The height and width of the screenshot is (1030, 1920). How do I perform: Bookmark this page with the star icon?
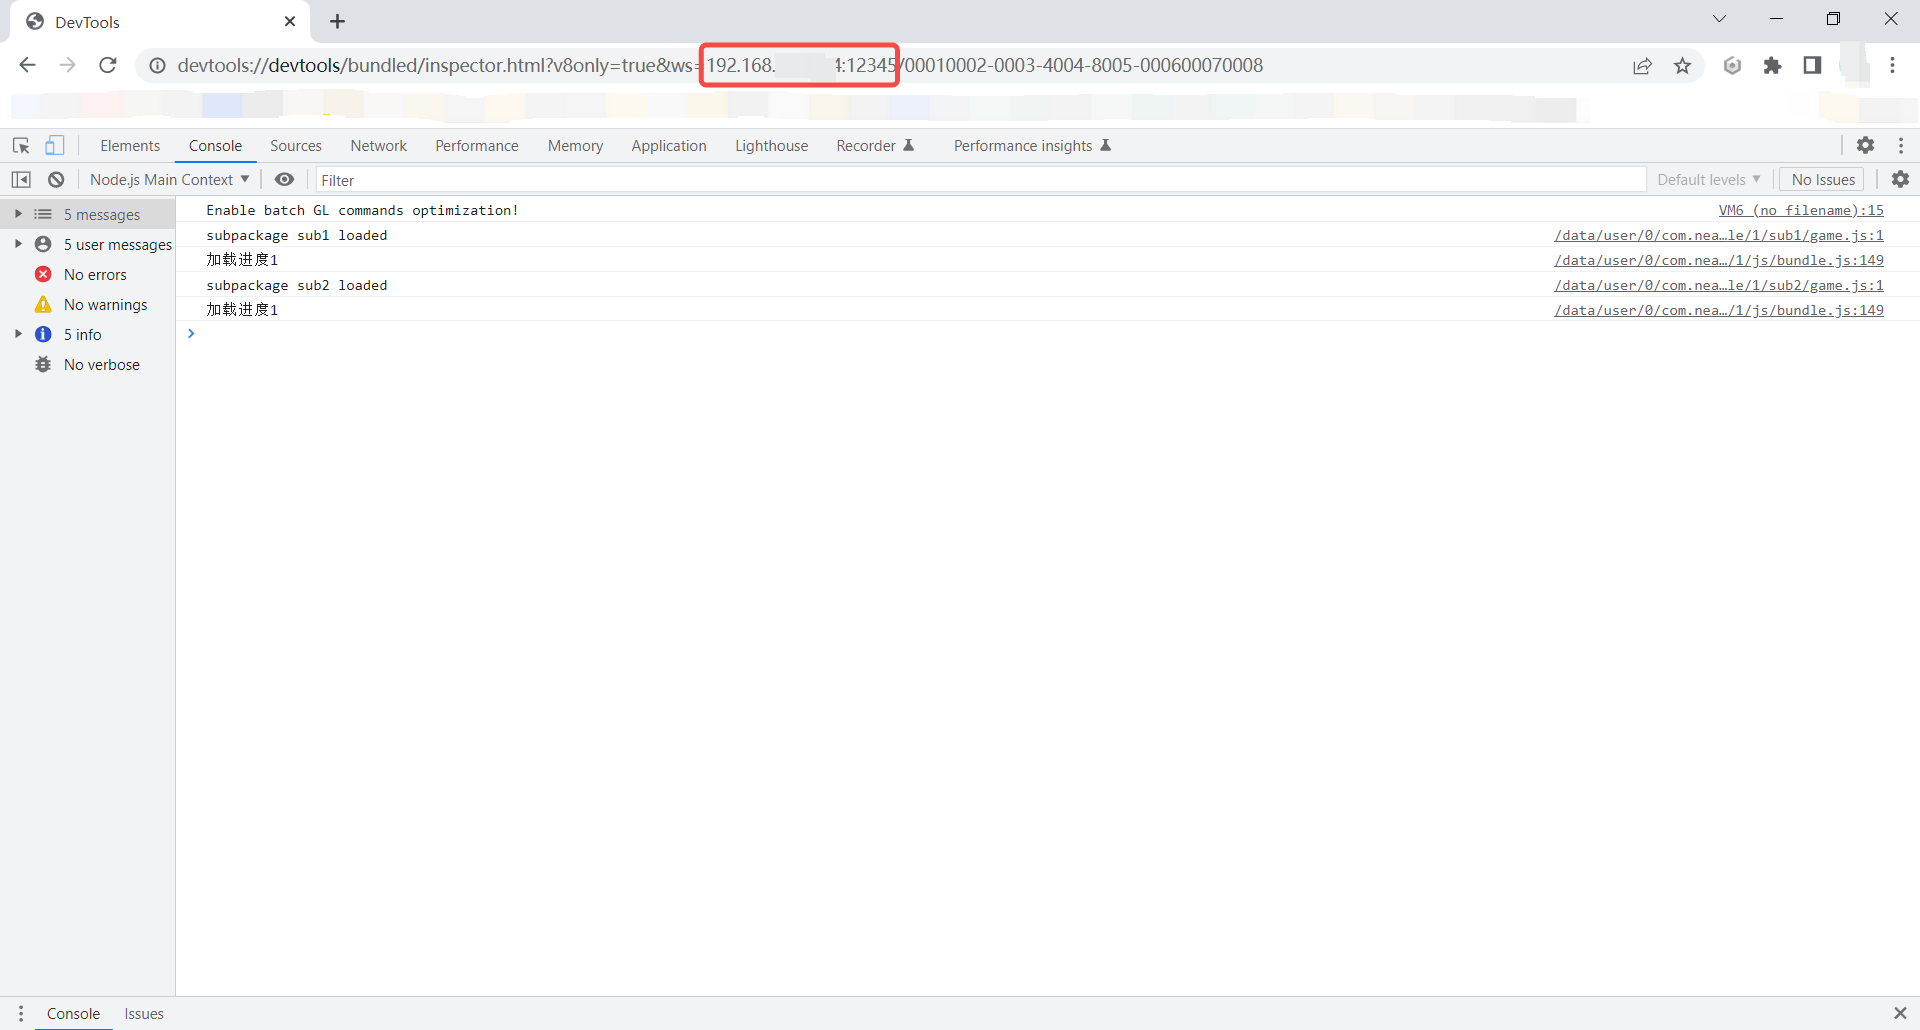(1683, 66)
